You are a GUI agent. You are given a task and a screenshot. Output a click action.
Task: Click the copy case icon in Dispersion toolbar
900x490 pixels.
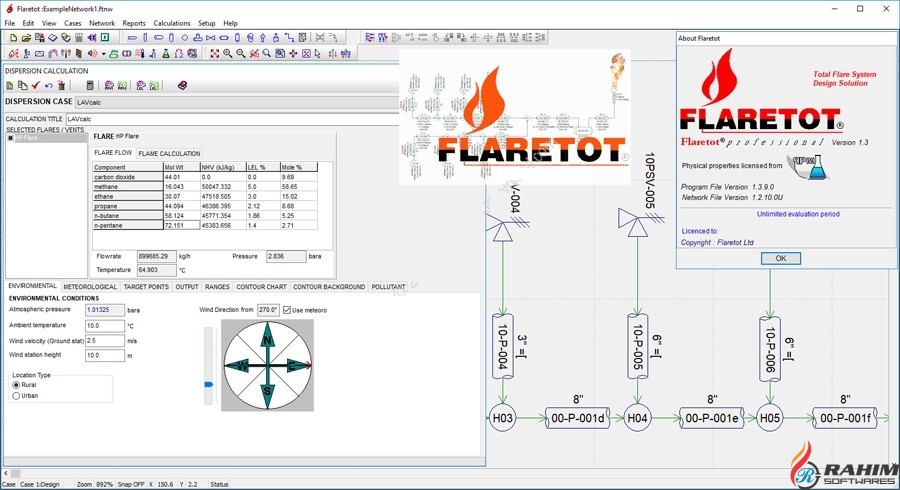[22, 85]
